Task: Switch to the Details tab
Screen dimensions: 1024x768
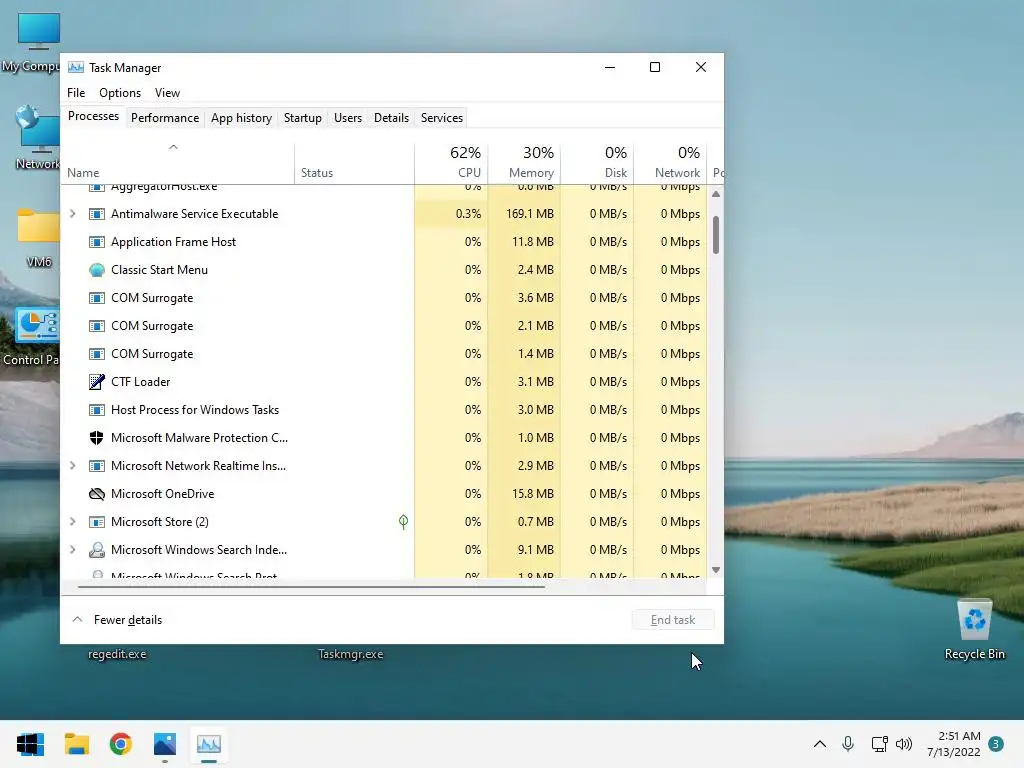Action: click(x=391, y=118)
